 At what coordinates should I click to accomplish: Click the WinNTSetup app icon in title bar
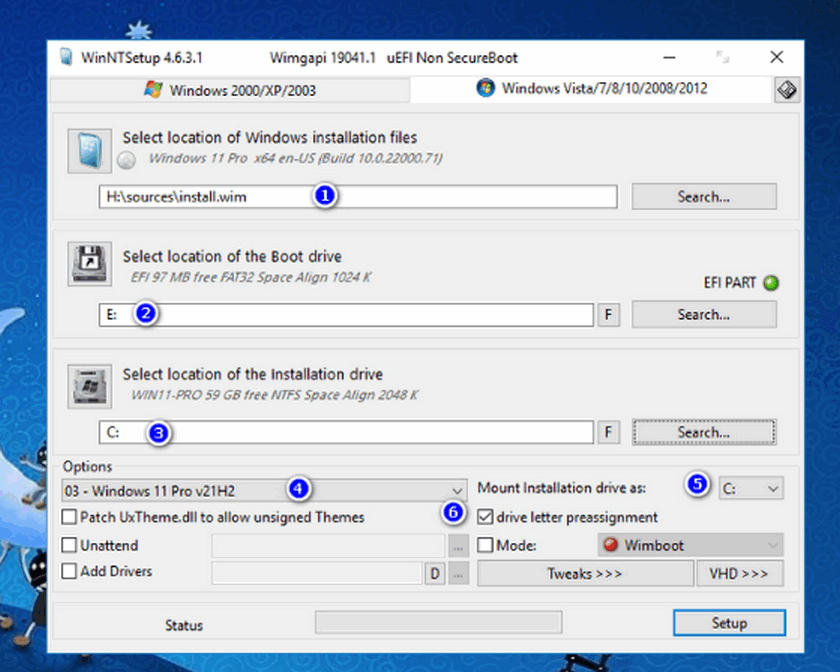click(66, 57)
